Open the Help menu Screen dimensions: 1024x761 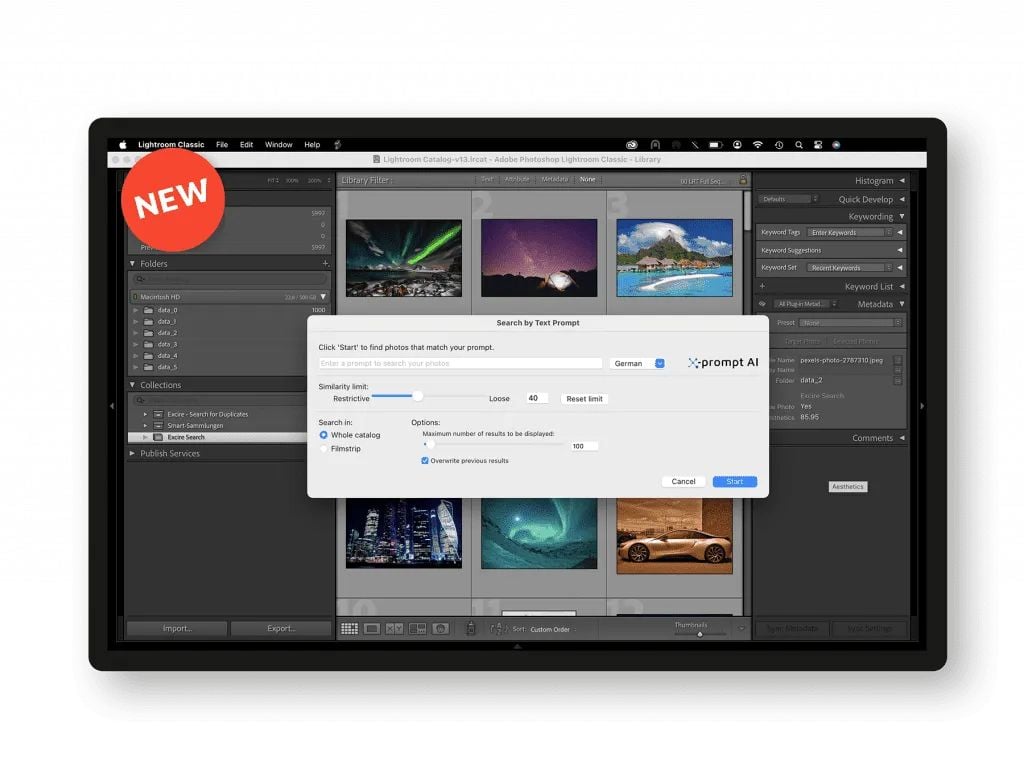(x=312, y=145)
